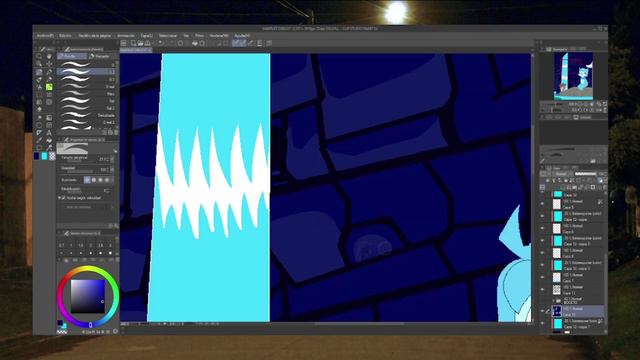The image size is (640, 360).
Task: Select the Move layer tool
Action: 49,64
